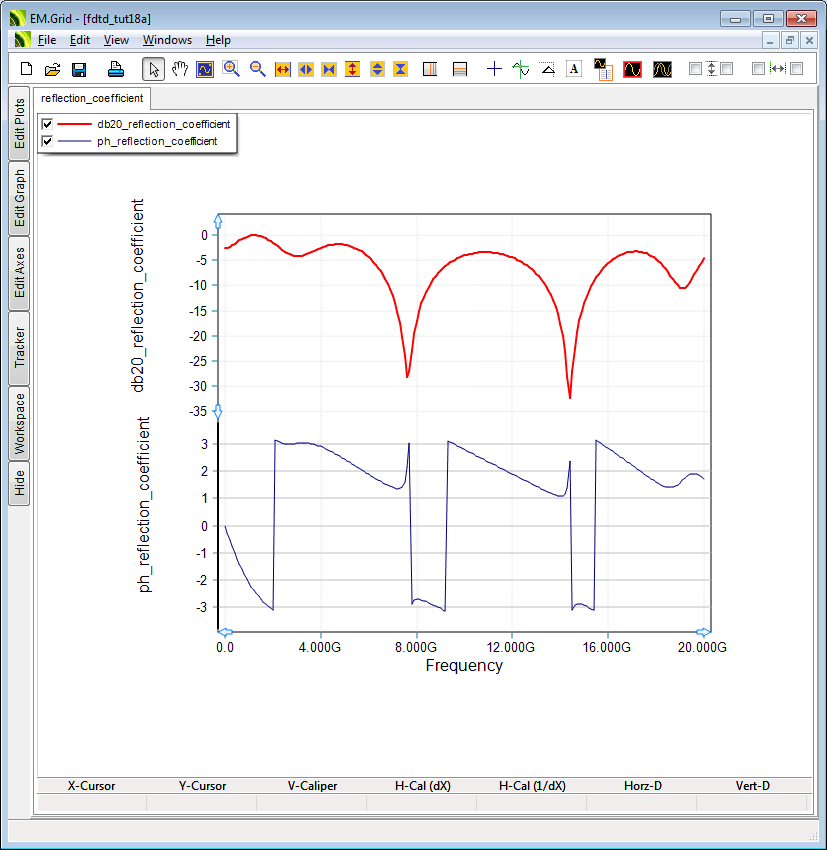This screenshot has height=850, width=827.
Task: Open a file with the folder icon
Action: (53, 69)
